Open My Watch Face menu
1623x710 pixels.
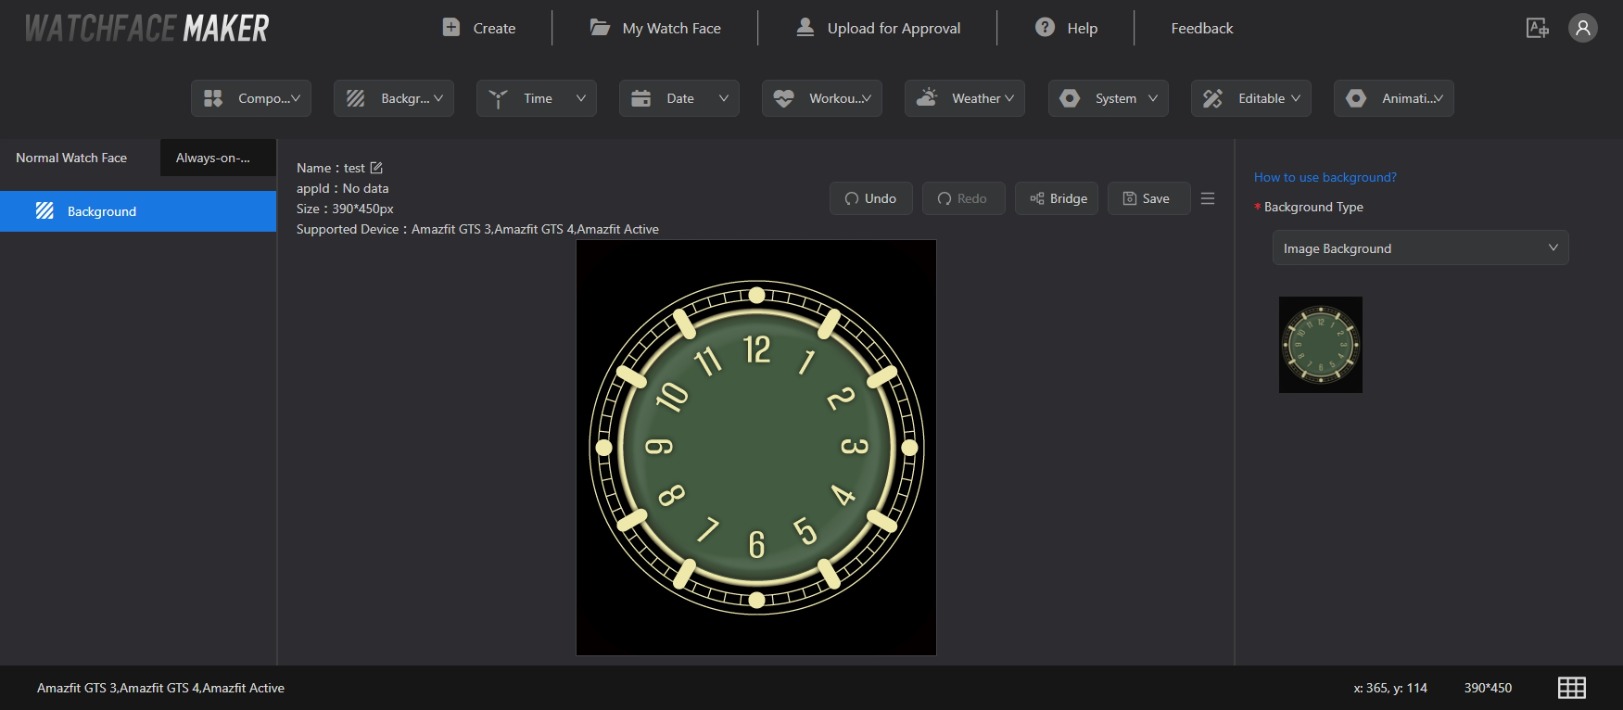(656, 28)
